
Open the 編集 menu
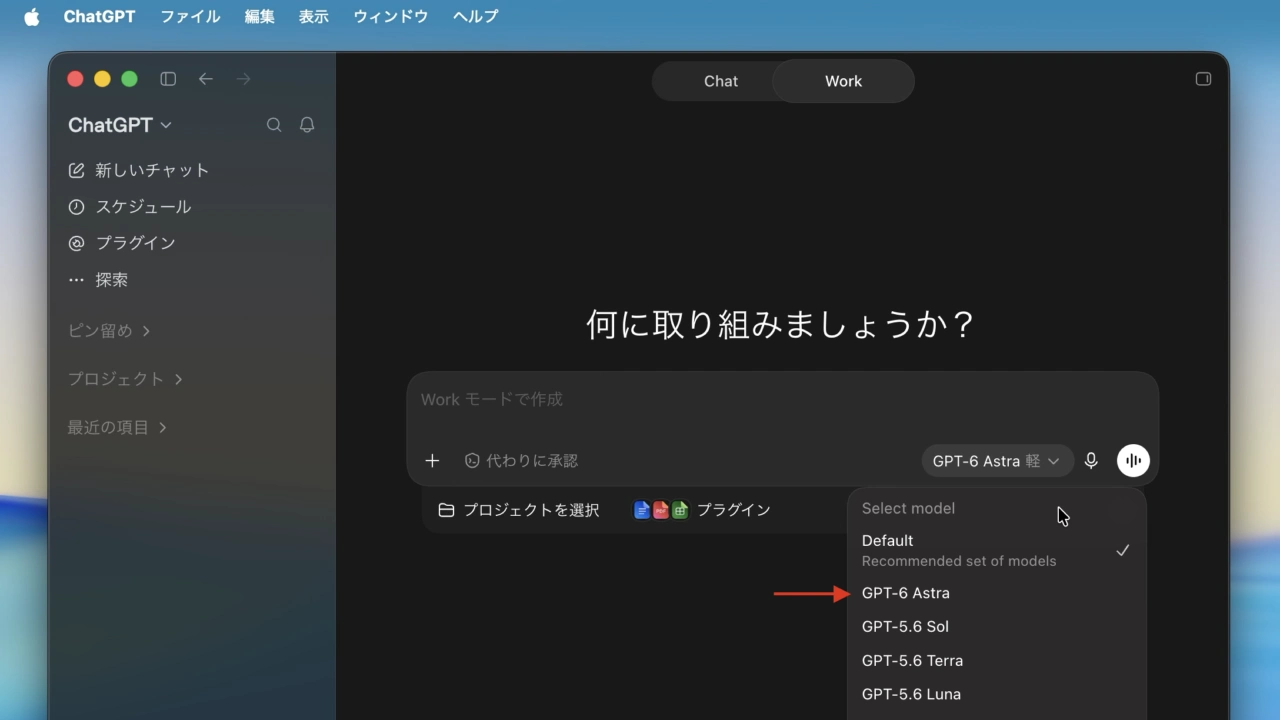tap(259, 17)
